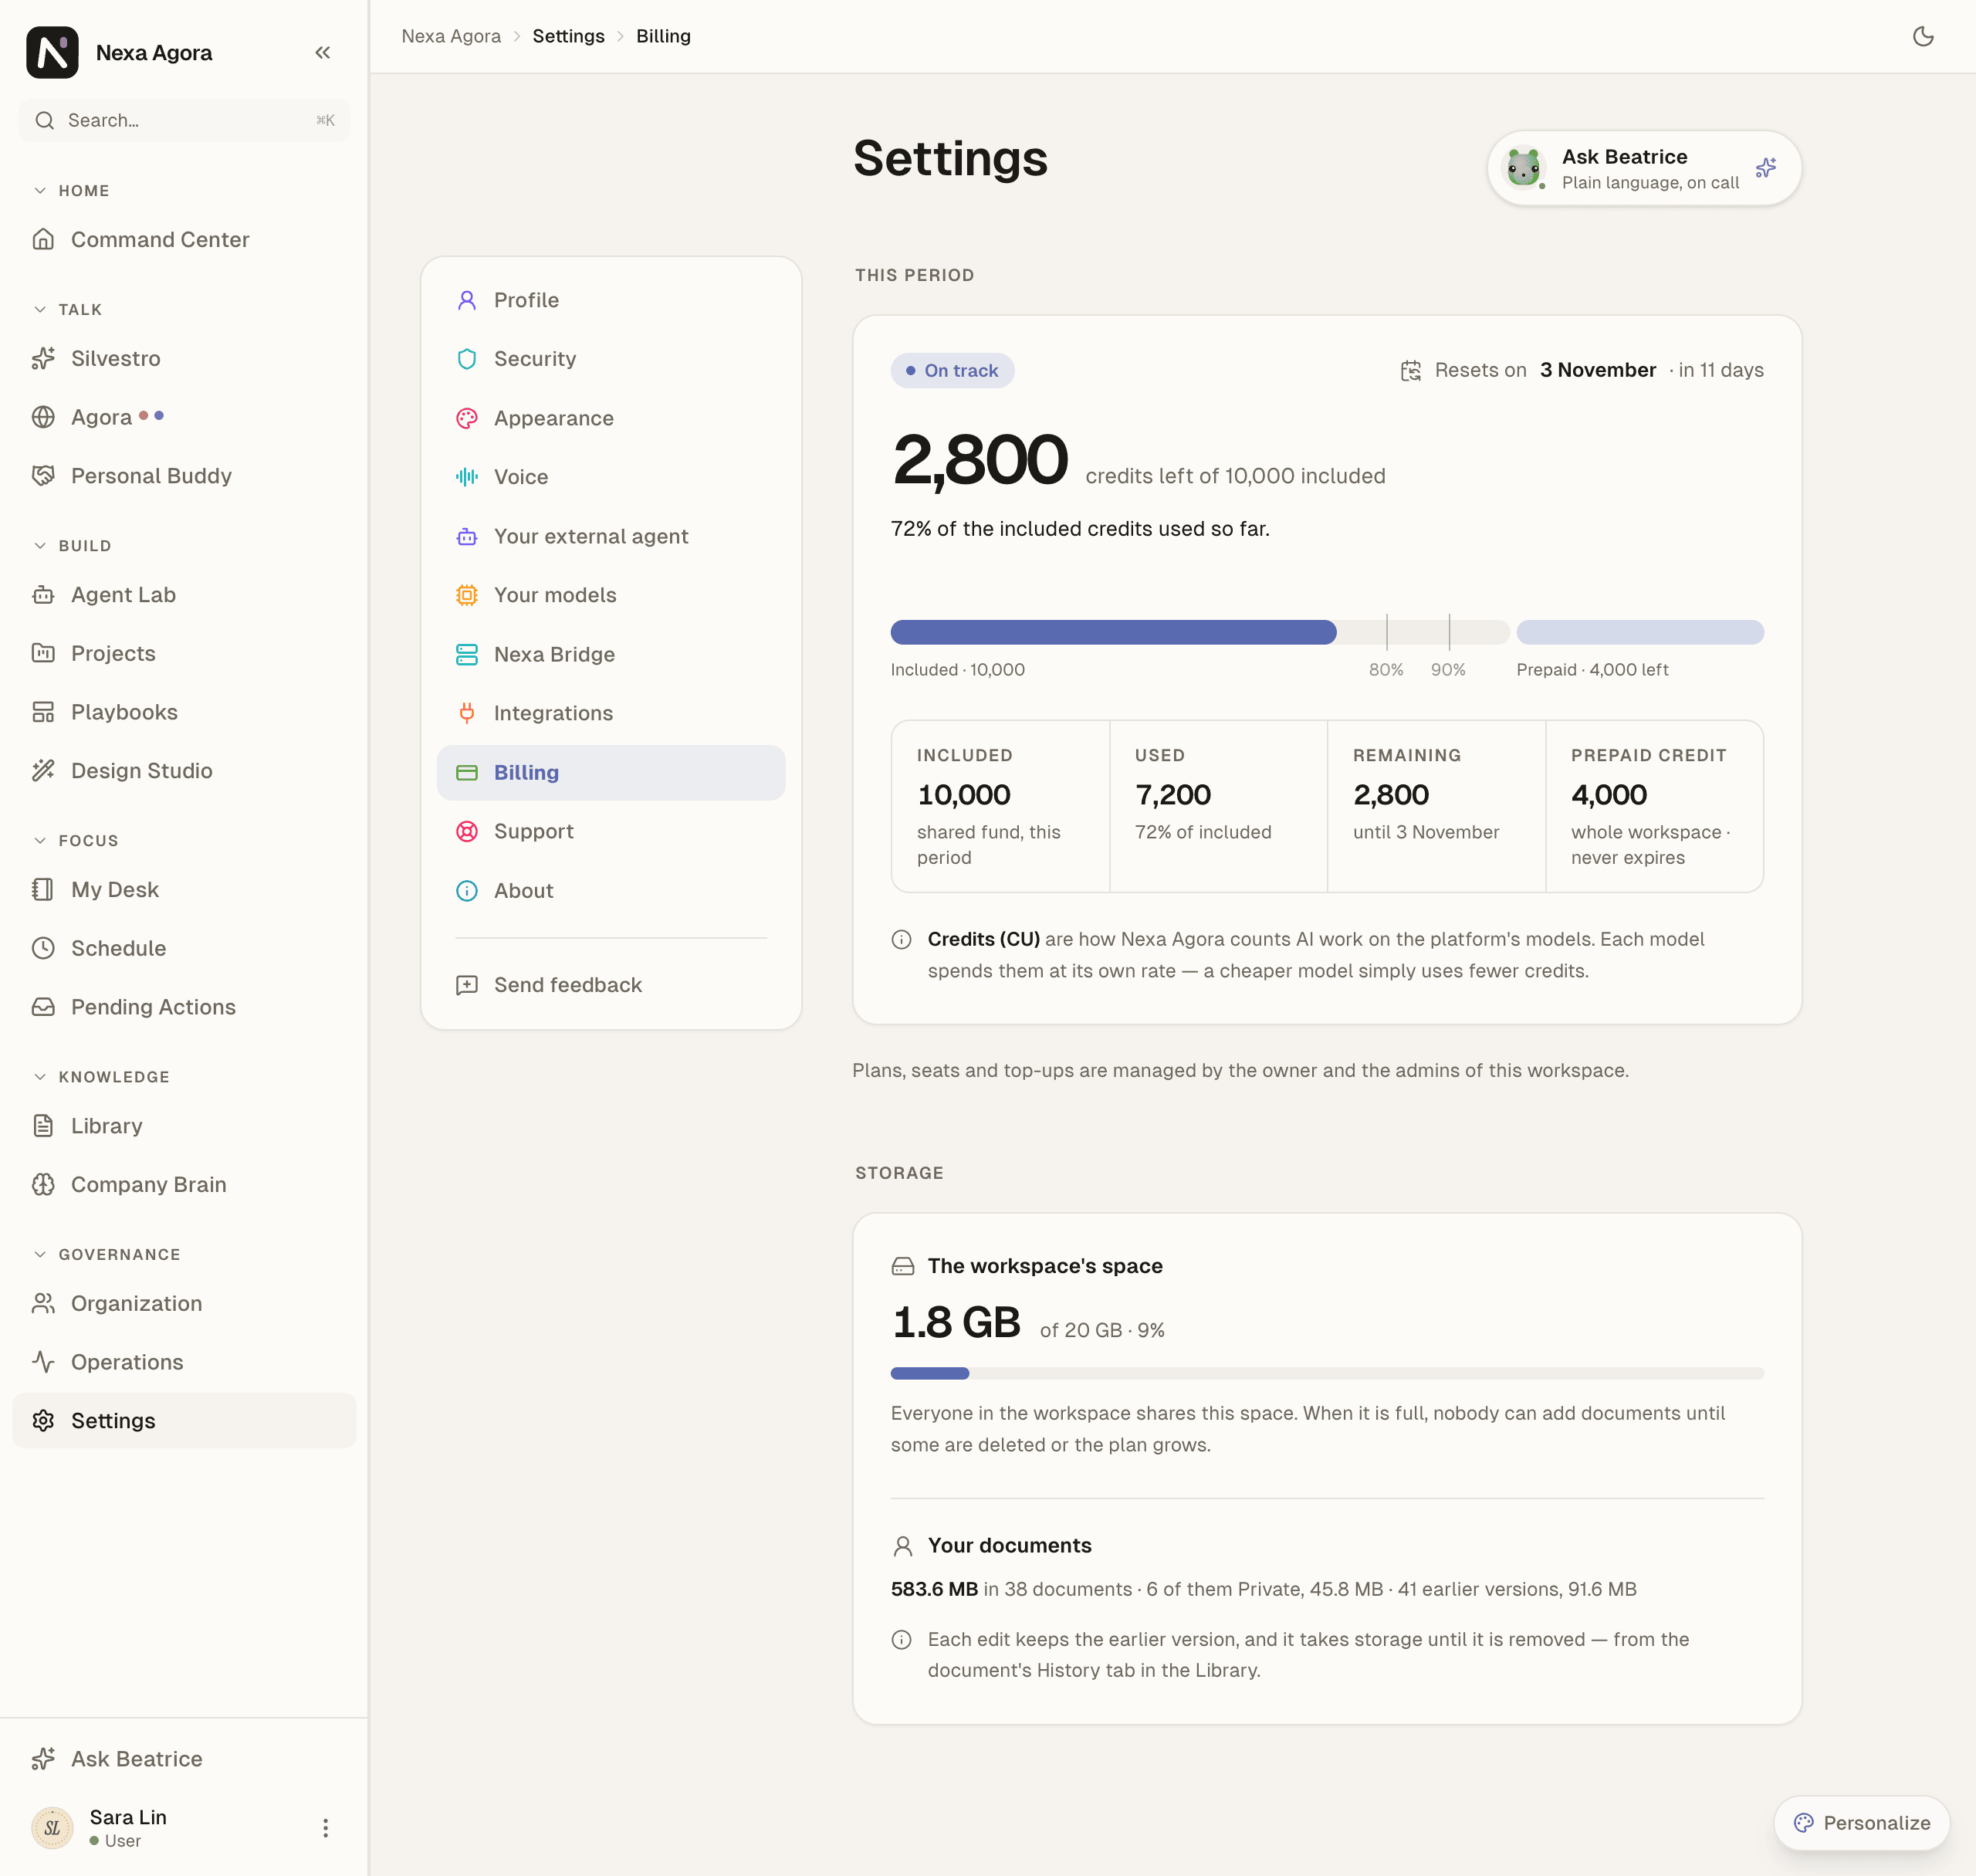Open user menu dots beside Sara Lin
1976x1876 pixels.
[x=325, y=1828]
